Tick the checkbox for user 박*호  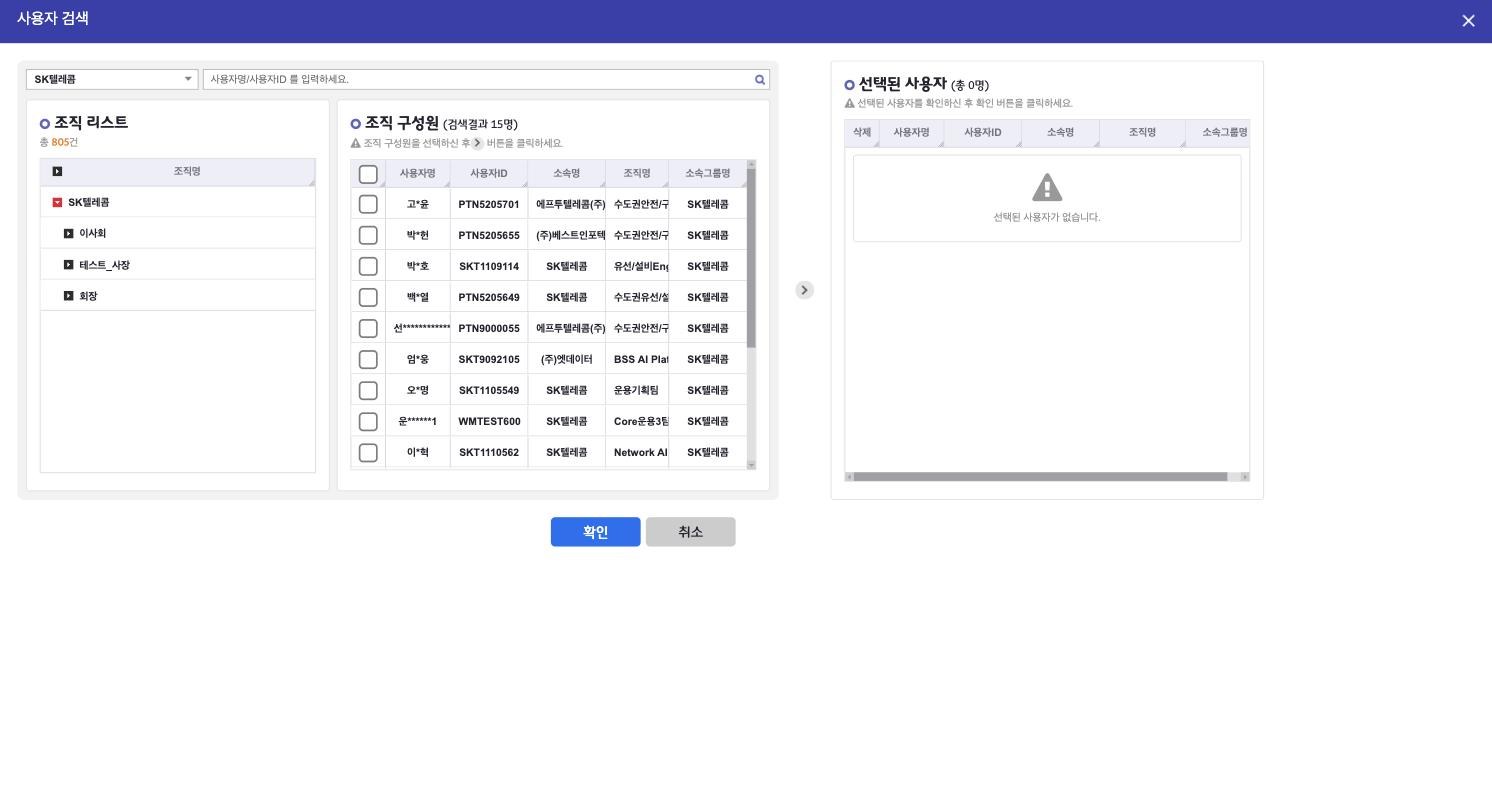[x=368, y=266]
